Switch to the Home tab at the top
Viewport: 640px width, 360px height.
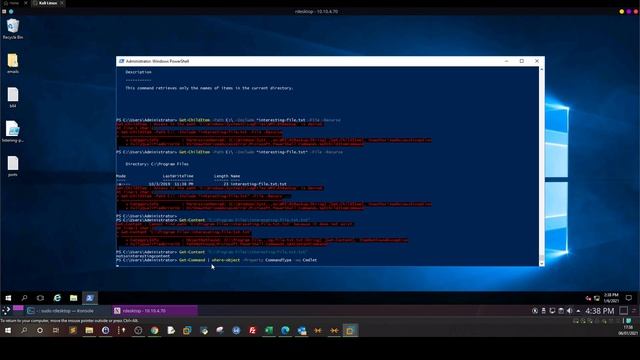[x=12, y=3]
